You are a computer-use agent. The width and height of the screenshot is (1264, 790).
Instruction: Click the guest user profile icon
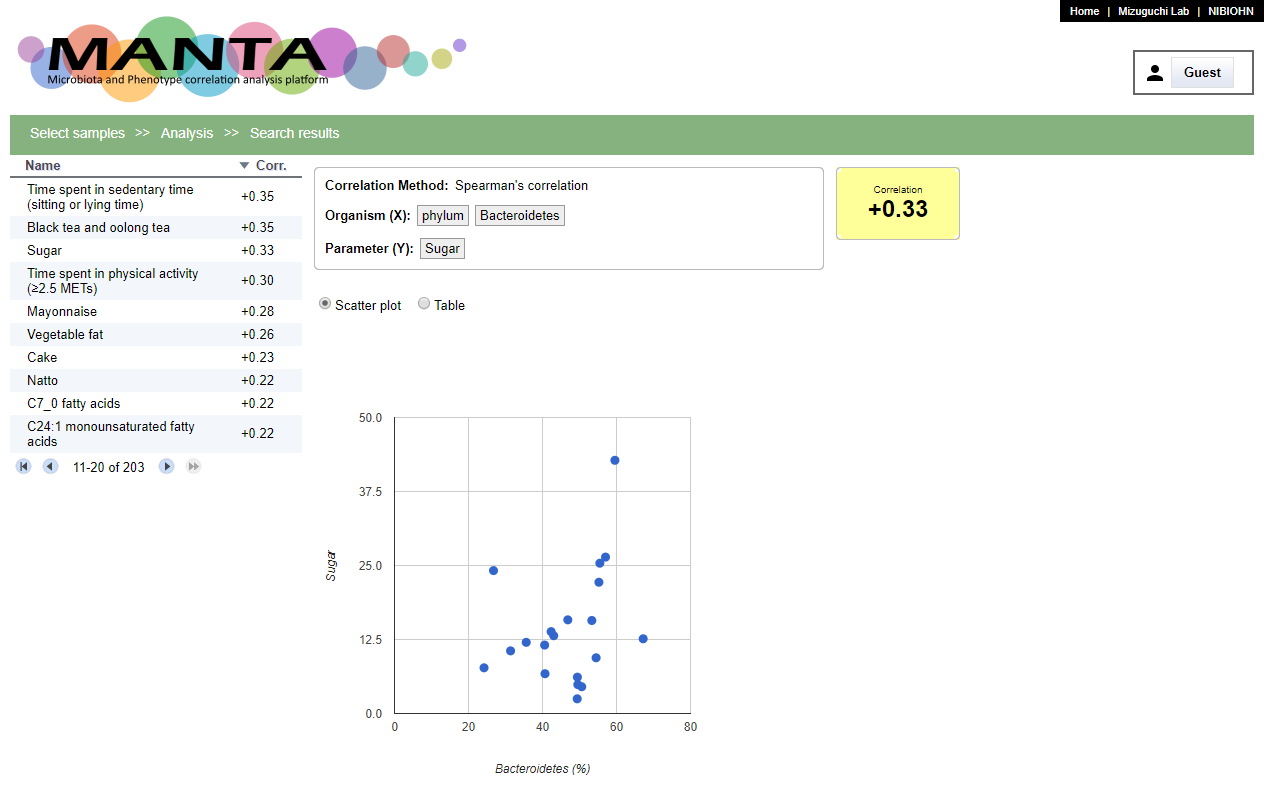coord(1155,72)
